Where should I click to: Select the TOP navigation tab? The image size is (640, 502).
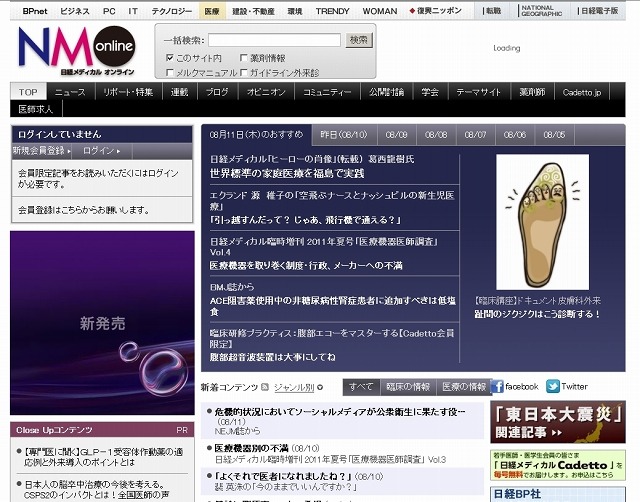28,92
